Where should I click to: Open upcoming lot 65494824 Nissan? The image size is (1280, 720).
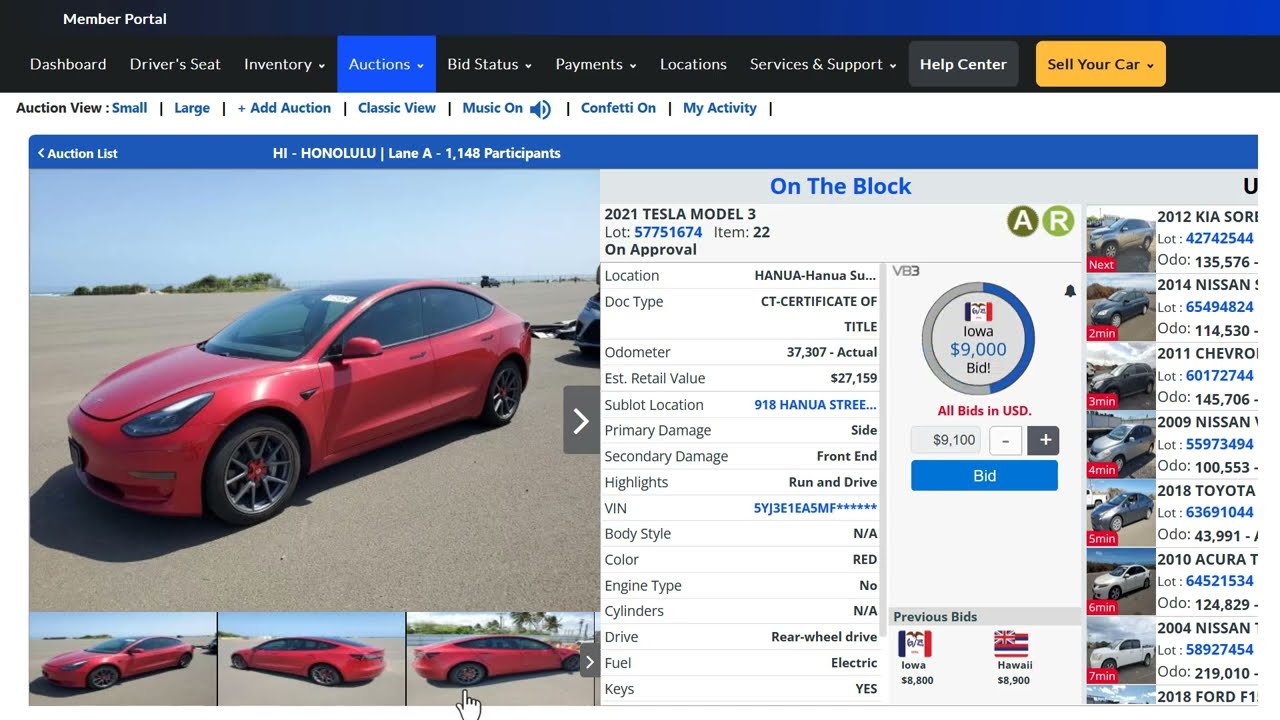tap(1219, 307)
